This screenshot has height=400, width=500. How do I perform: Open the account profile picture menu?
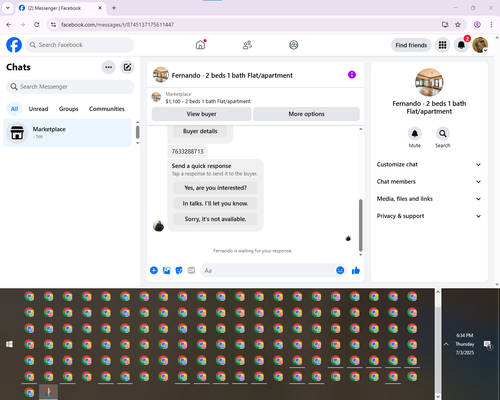(x=480, y=45)
